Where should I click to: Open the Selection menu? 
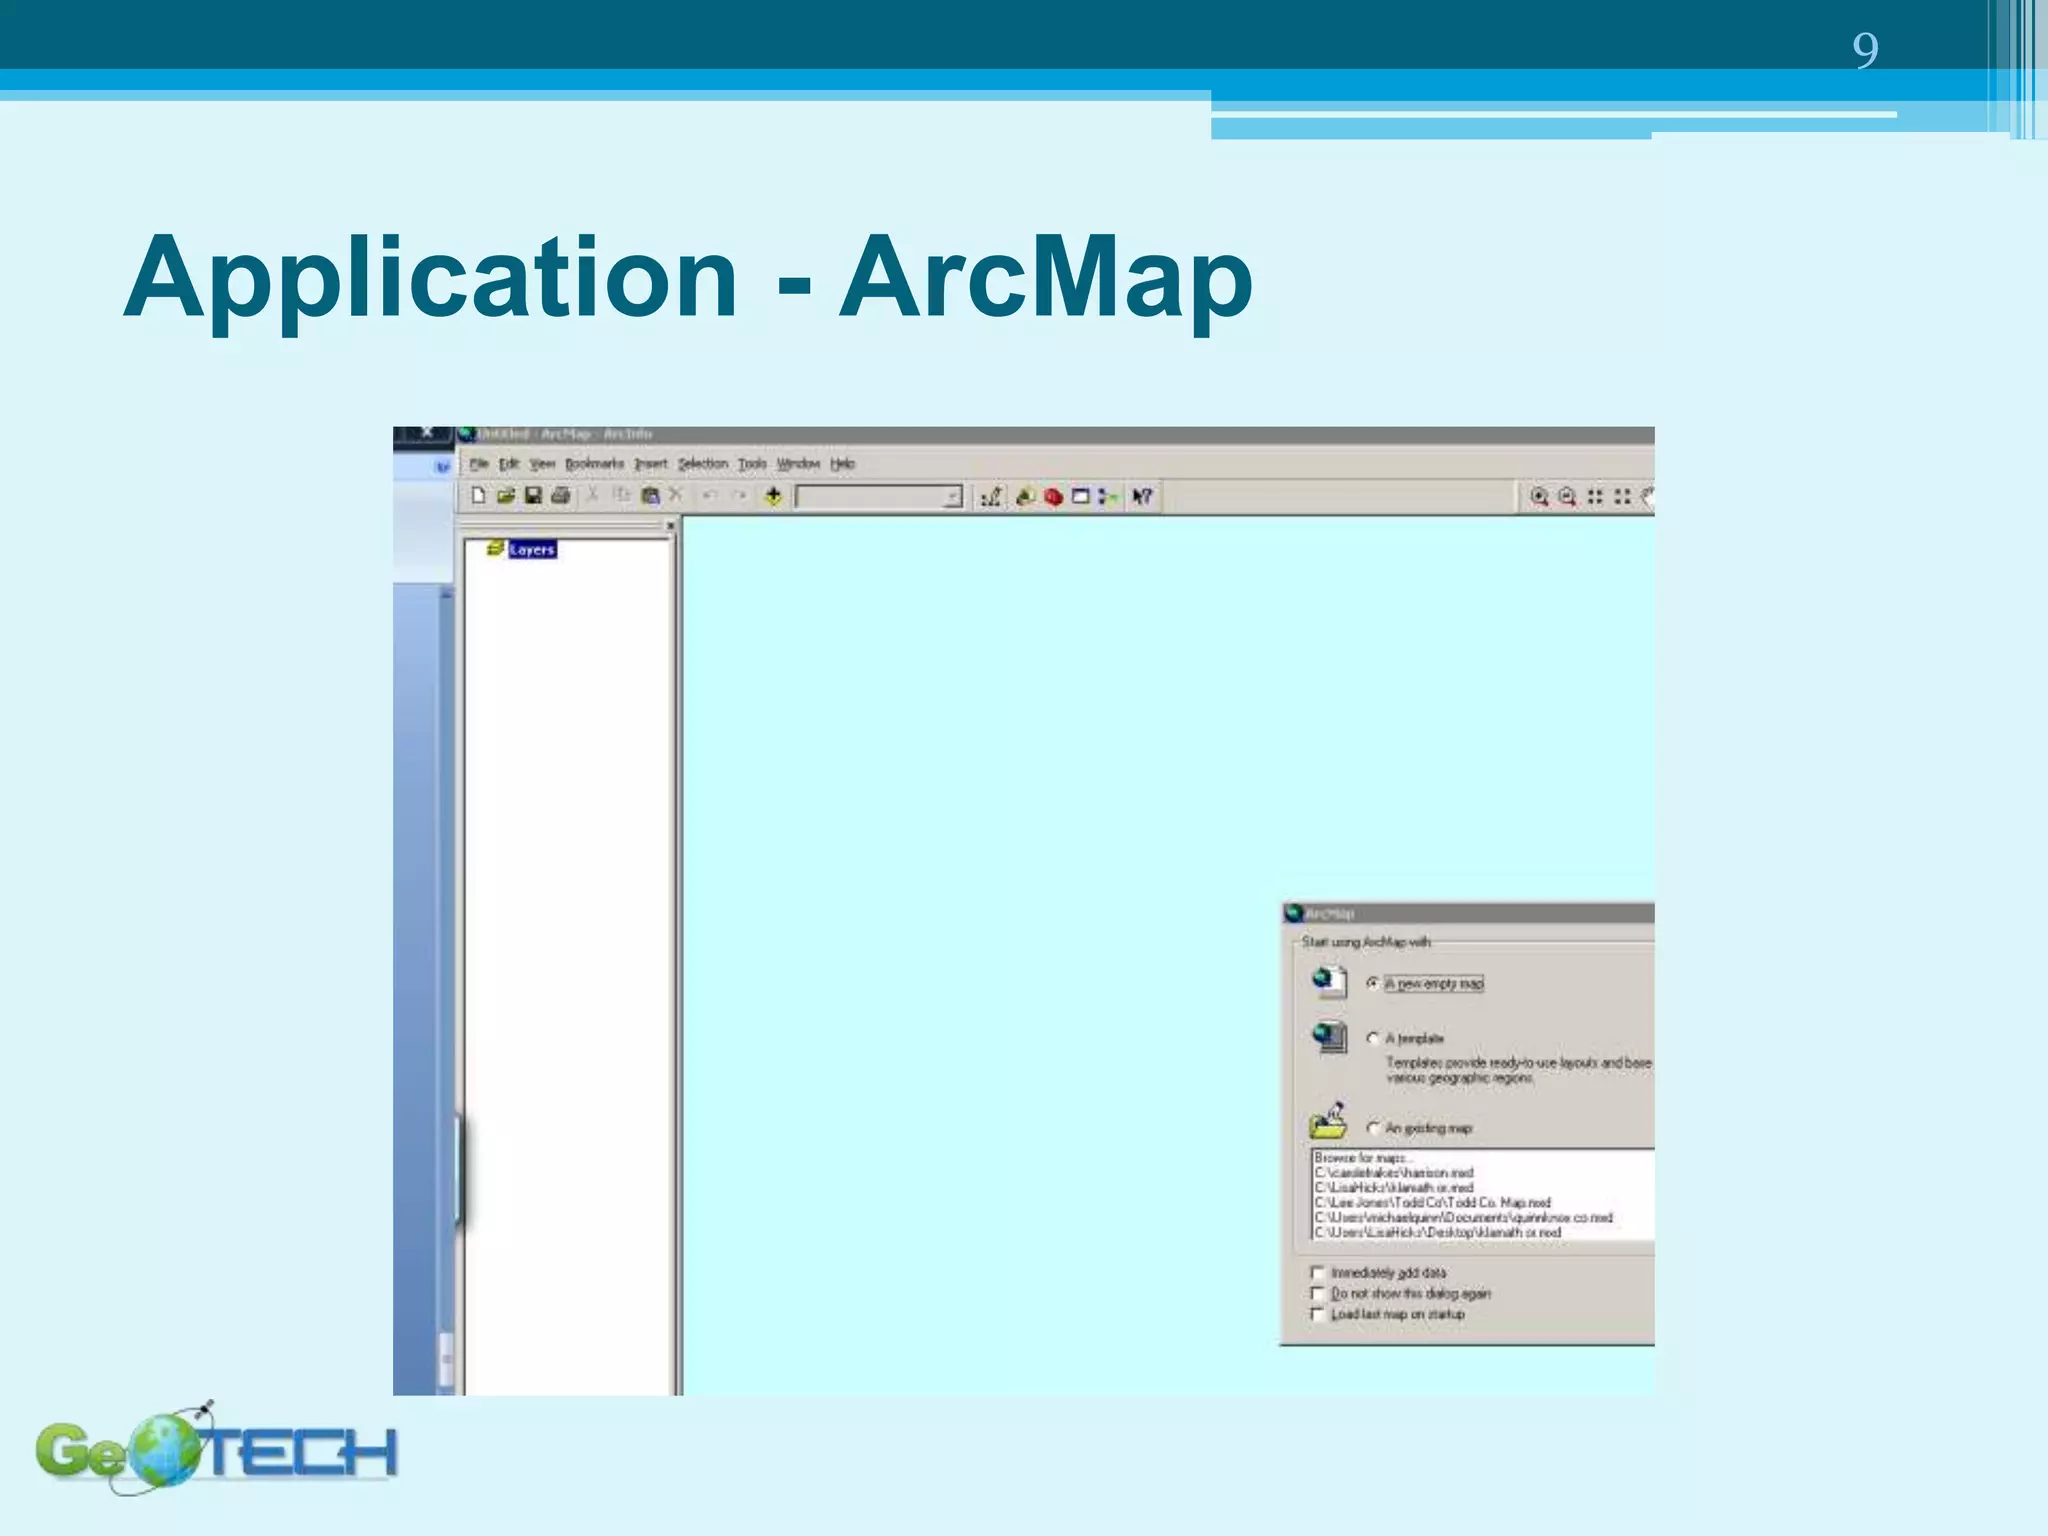click(703, 464)
